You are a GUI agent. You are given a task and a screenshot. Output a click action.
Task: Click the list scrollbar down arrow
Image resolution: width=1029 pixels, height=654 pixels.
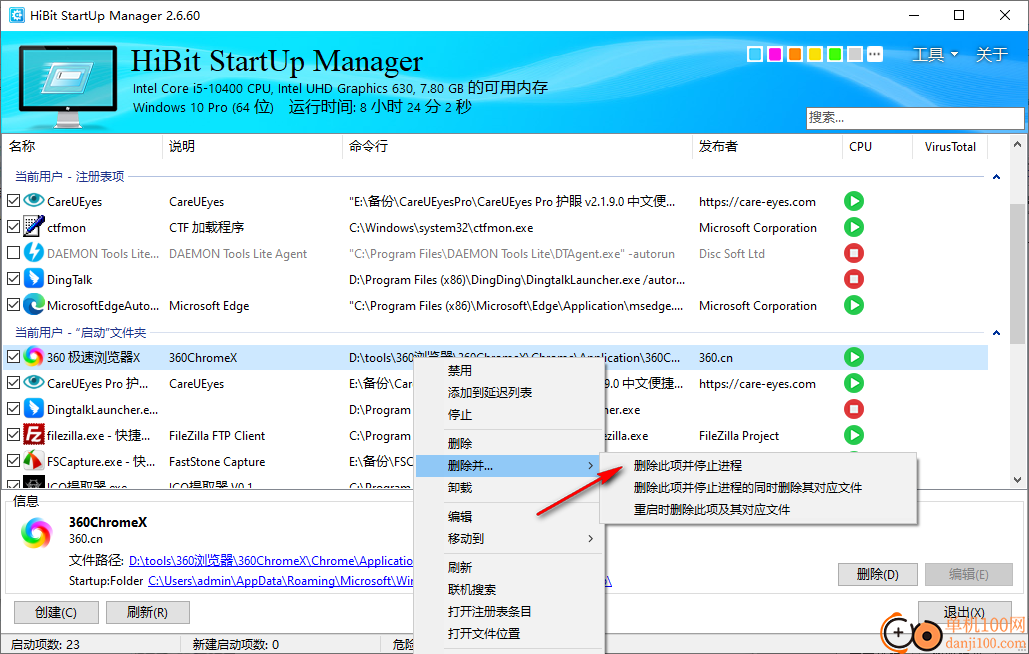tap(1017, 480)
